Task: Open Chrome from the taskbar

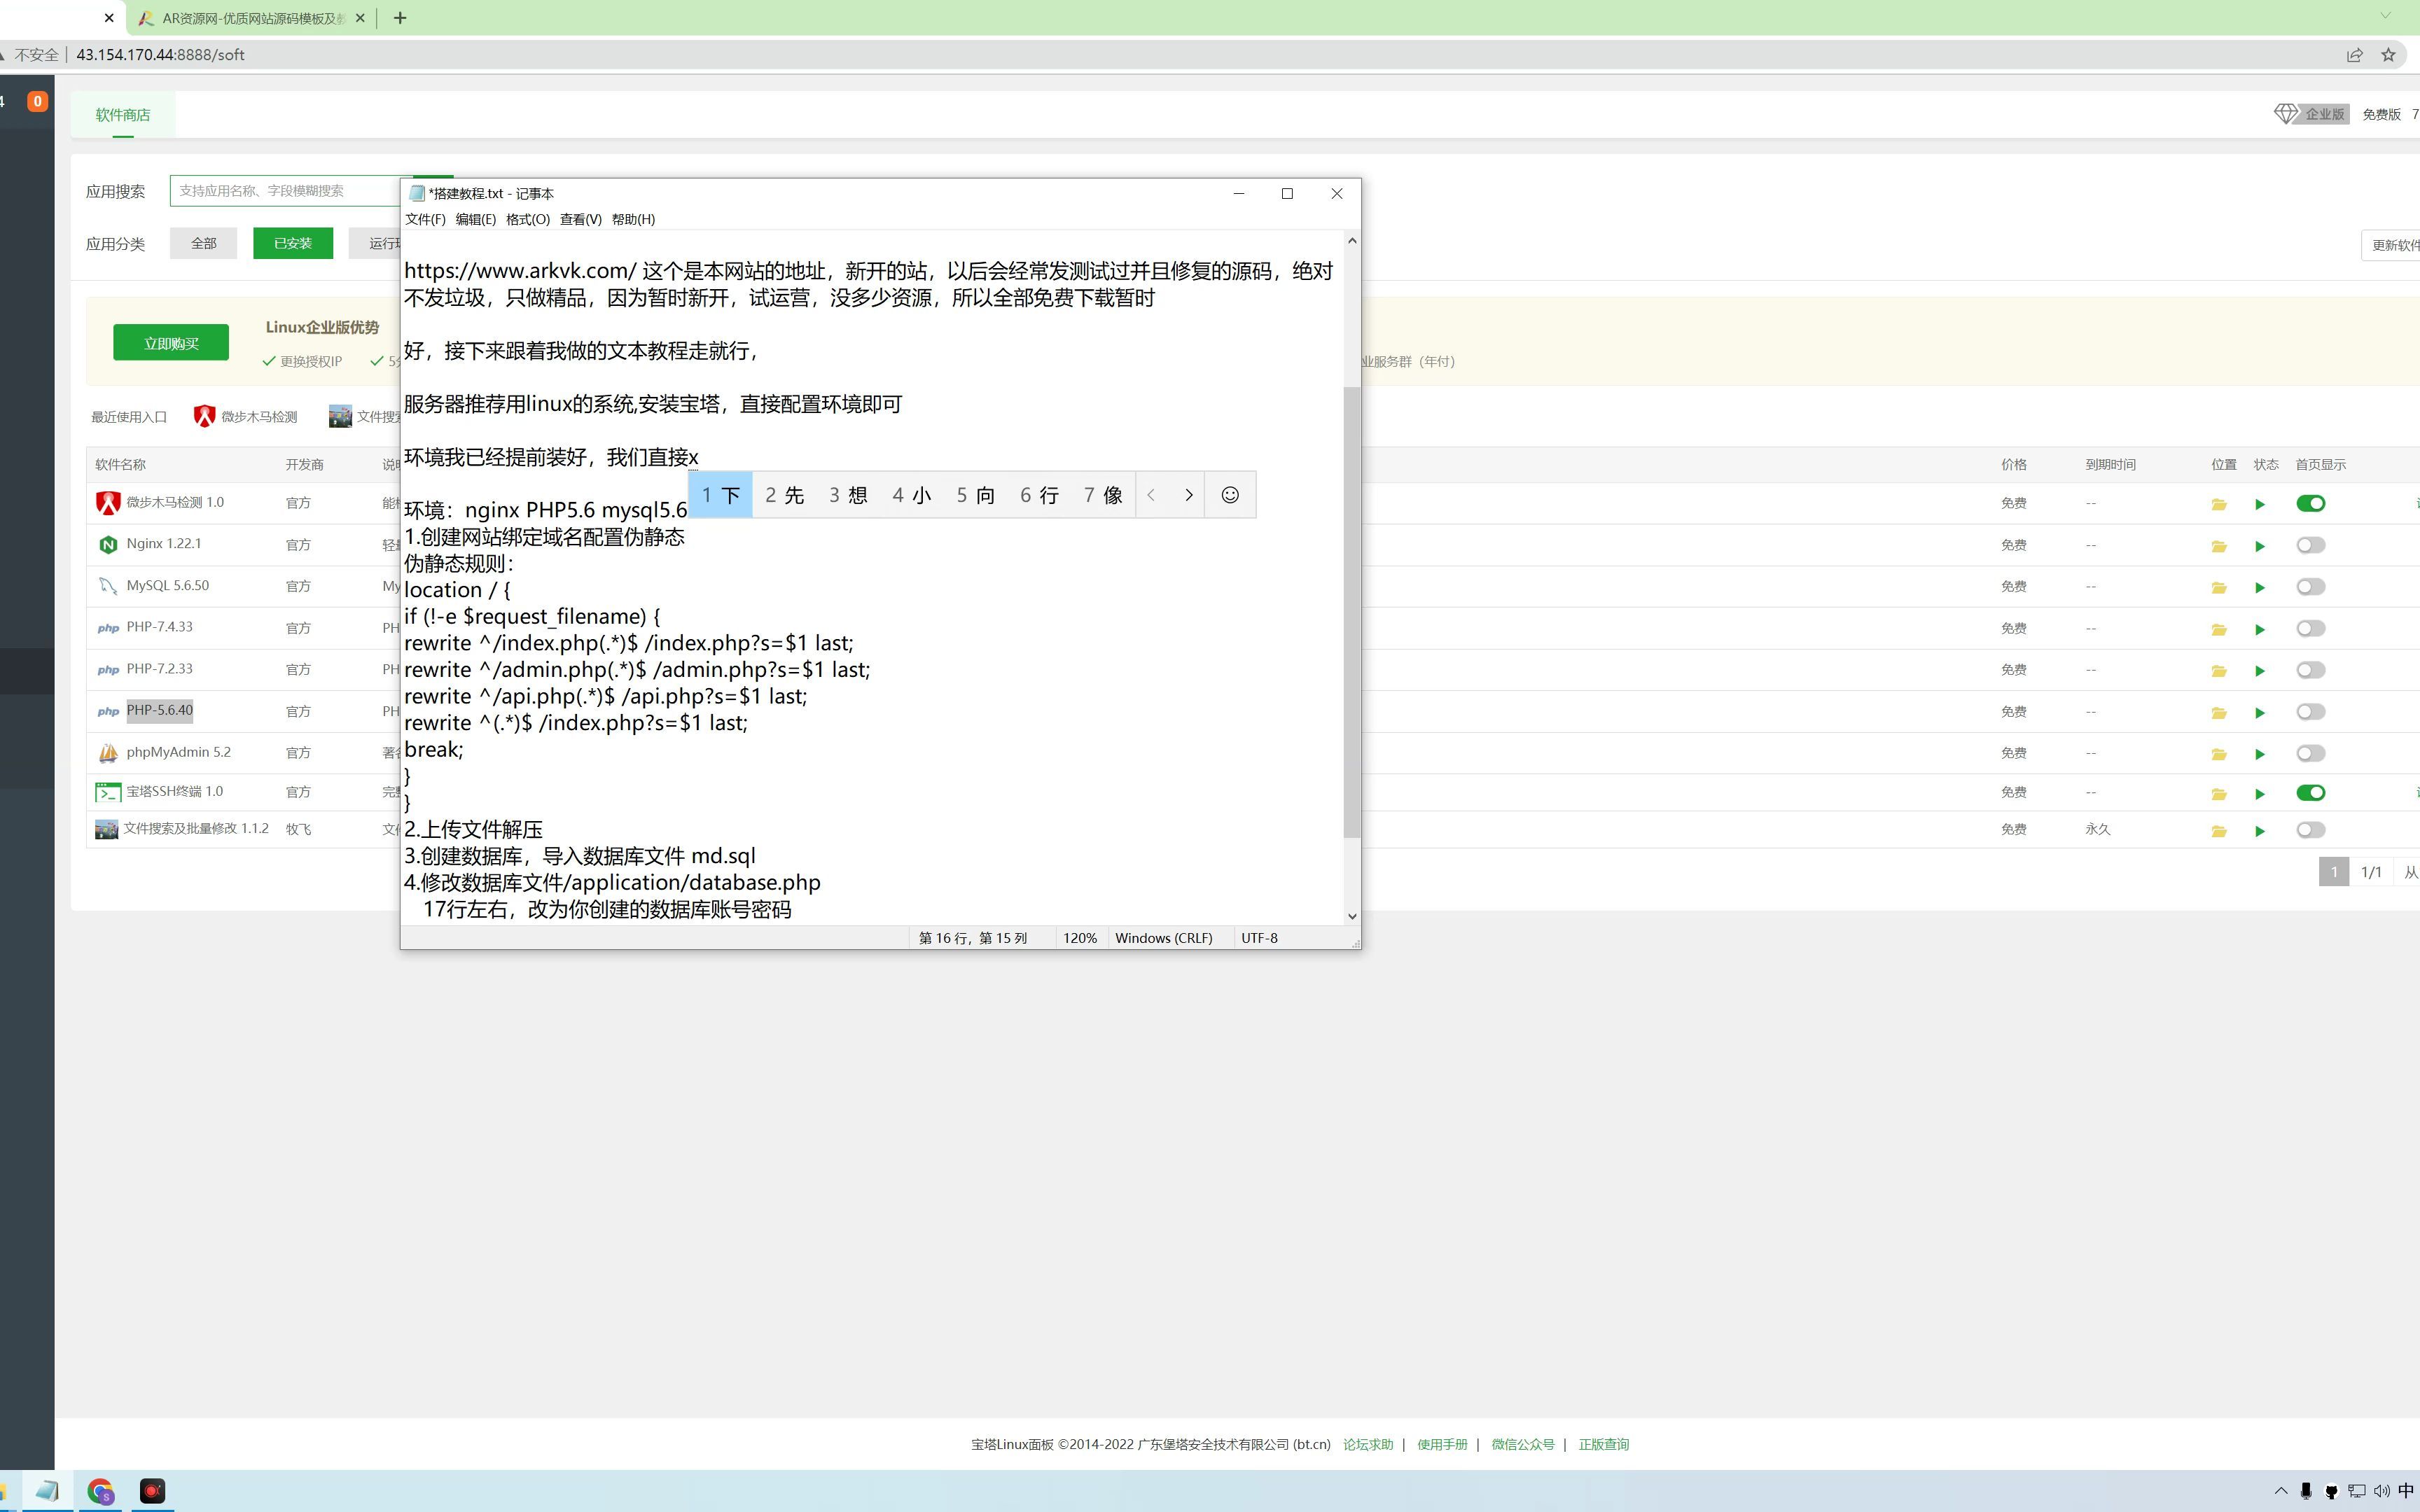Action: pos(101,1491)
